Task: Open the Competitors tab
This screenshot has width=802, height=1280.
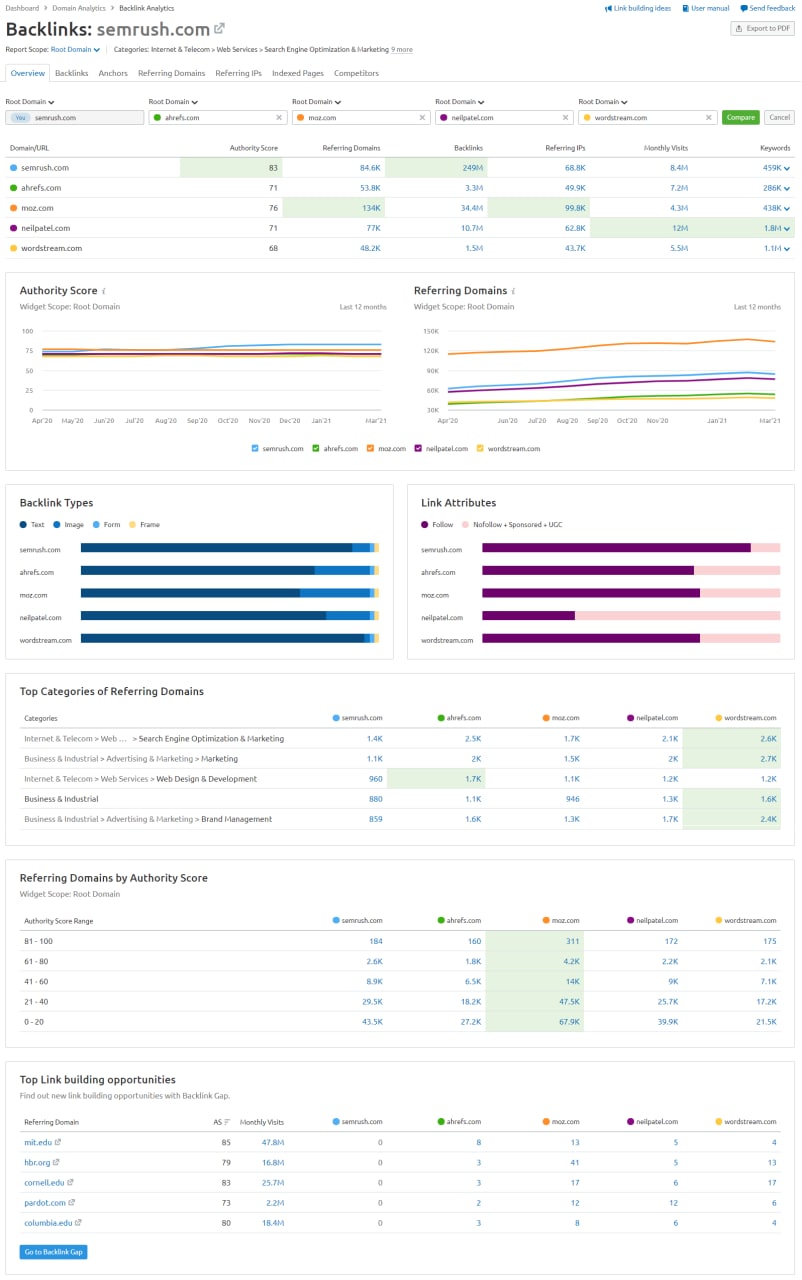Action: click(x=356, y=73)
